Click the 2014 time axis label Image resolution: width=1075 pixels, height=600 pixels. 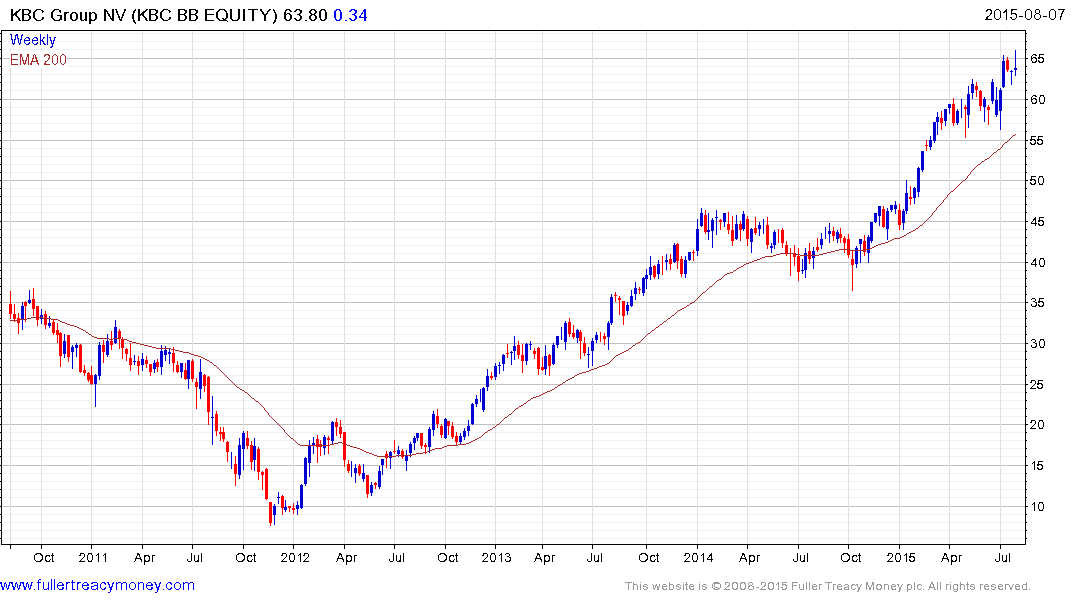[x=698, y=557]
